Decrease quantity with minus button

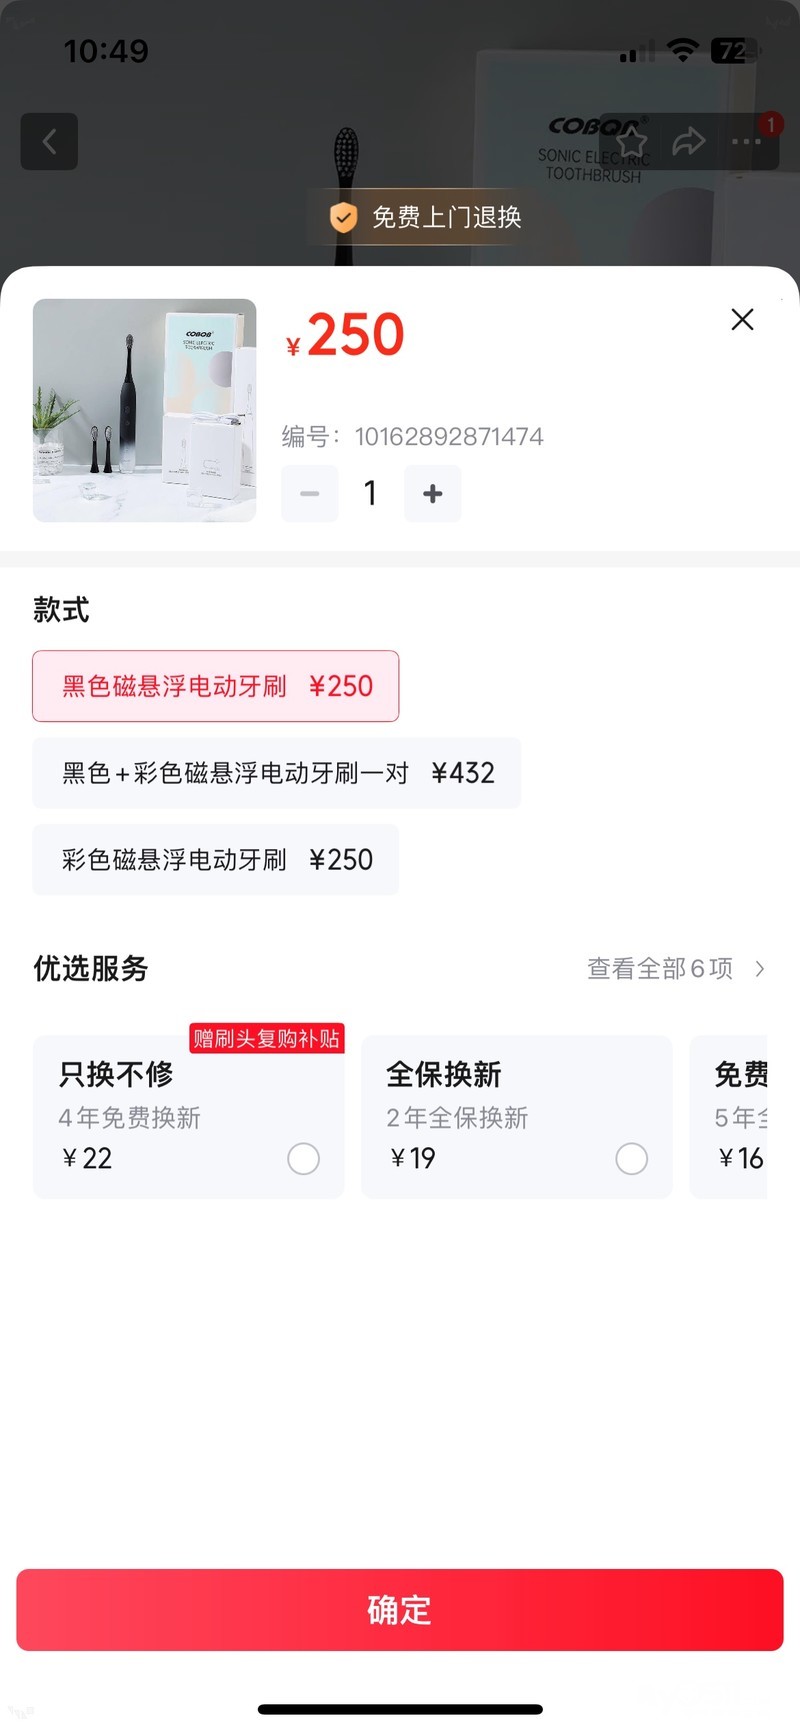(x=310, y=493)
